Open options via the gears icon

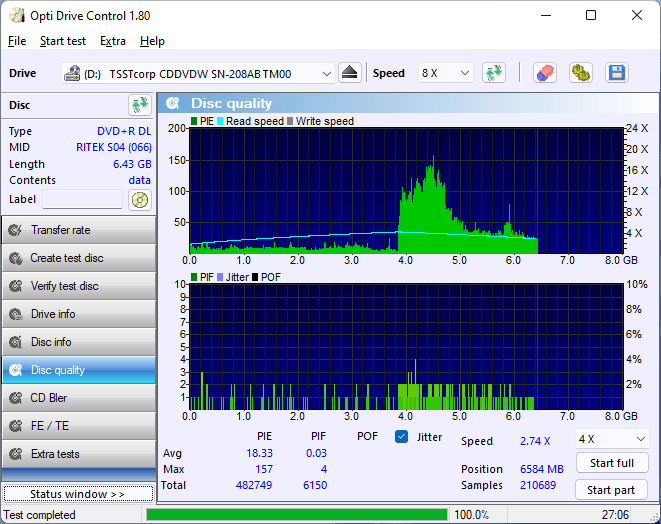(x=580, y=73)
